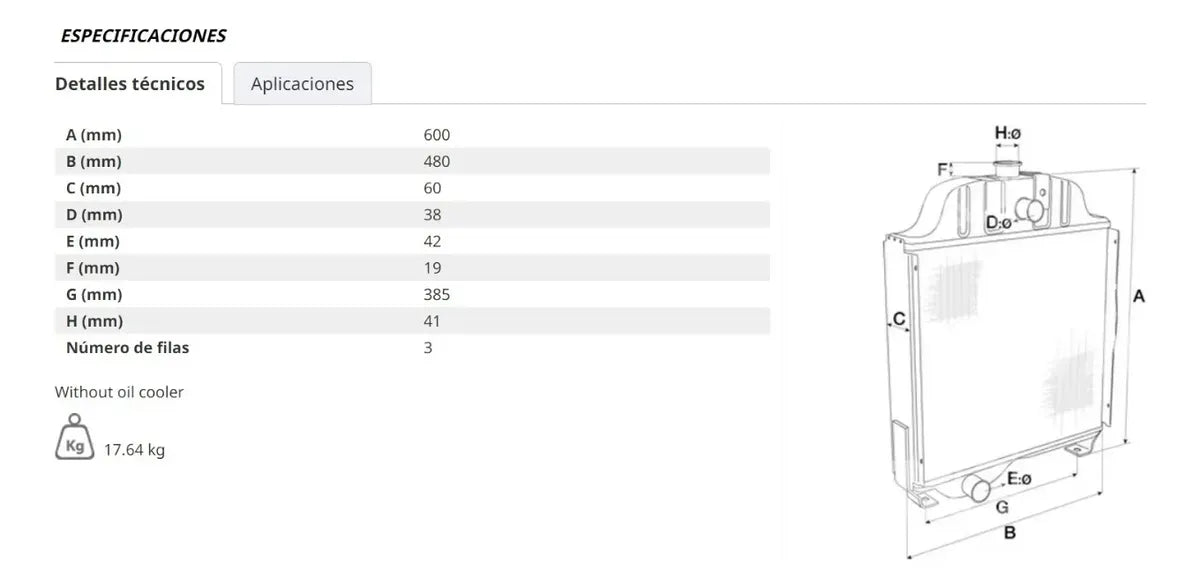This screenshot has width=1200, height=587.
Task: Click the H (mm) value 41
Action: 432,321
